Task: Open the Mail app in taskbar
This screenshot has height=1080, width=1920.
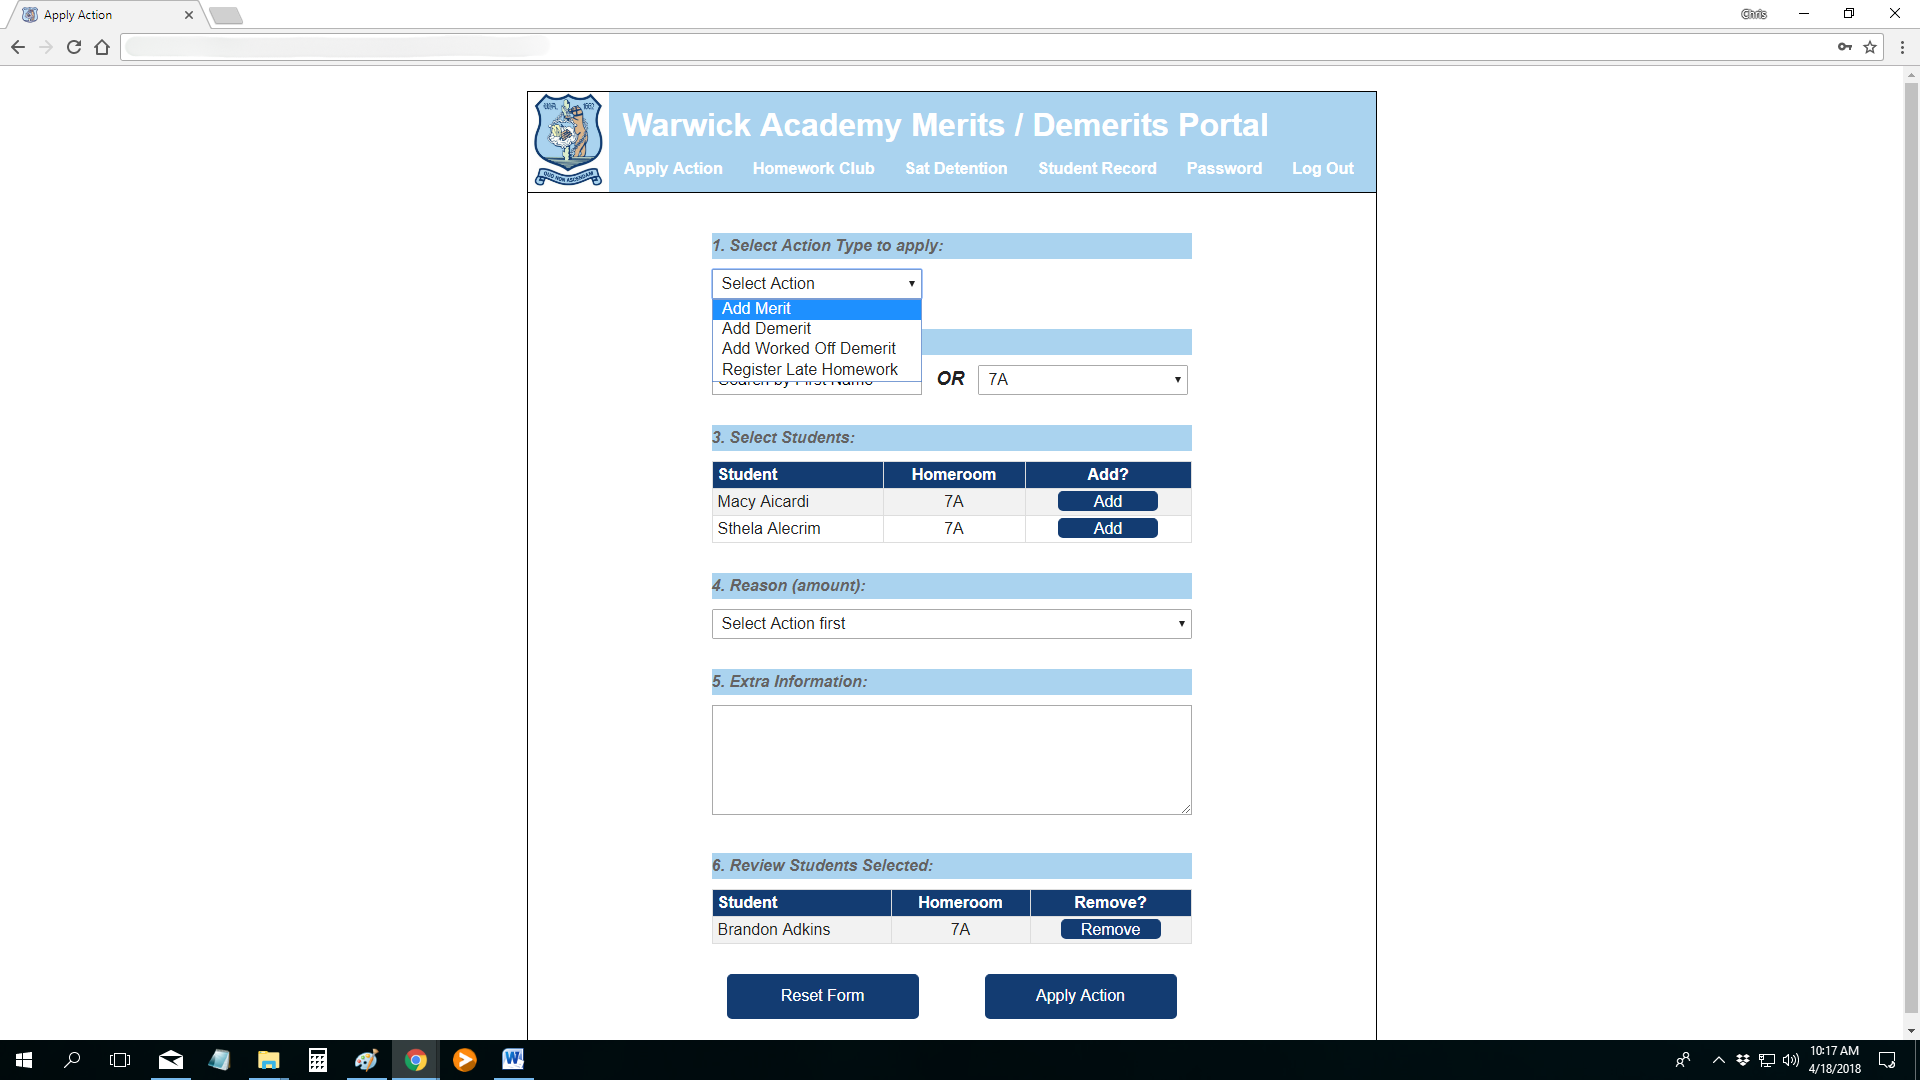Action: point(171,1060)
